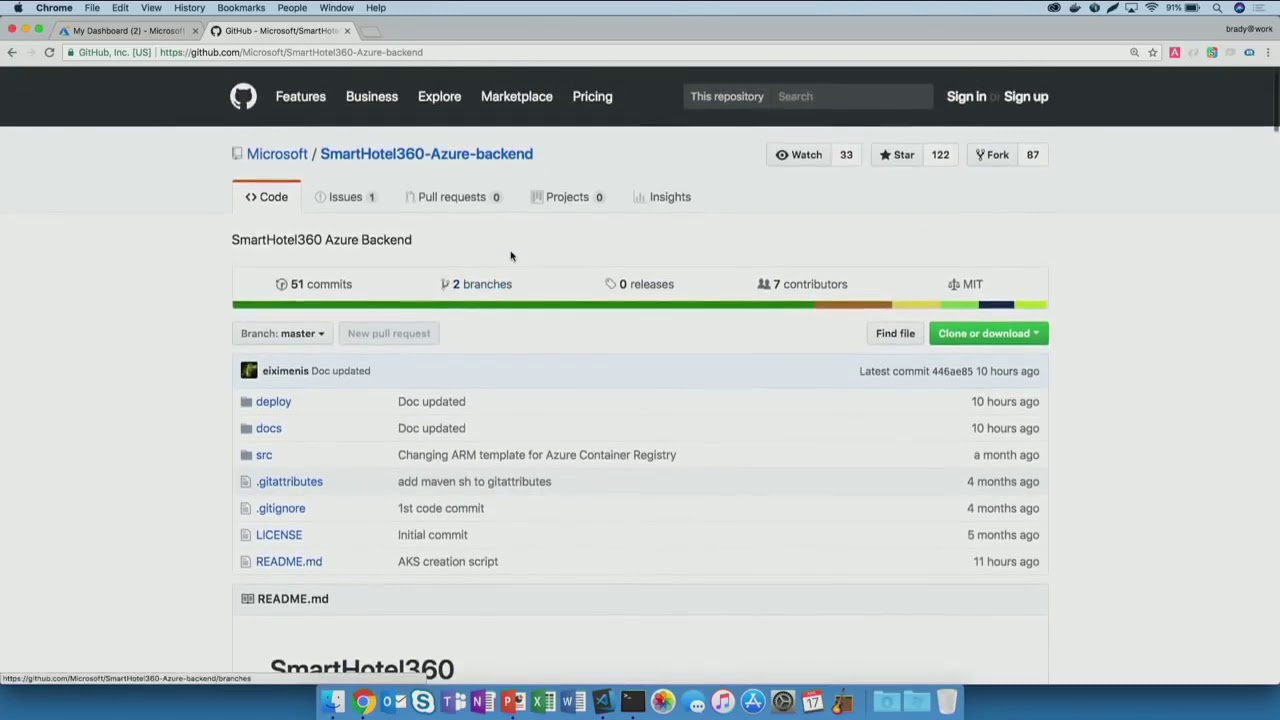Open OneNote from the dock
The height and width of the screenshot is (720, 1280).
tap(483, 701)
